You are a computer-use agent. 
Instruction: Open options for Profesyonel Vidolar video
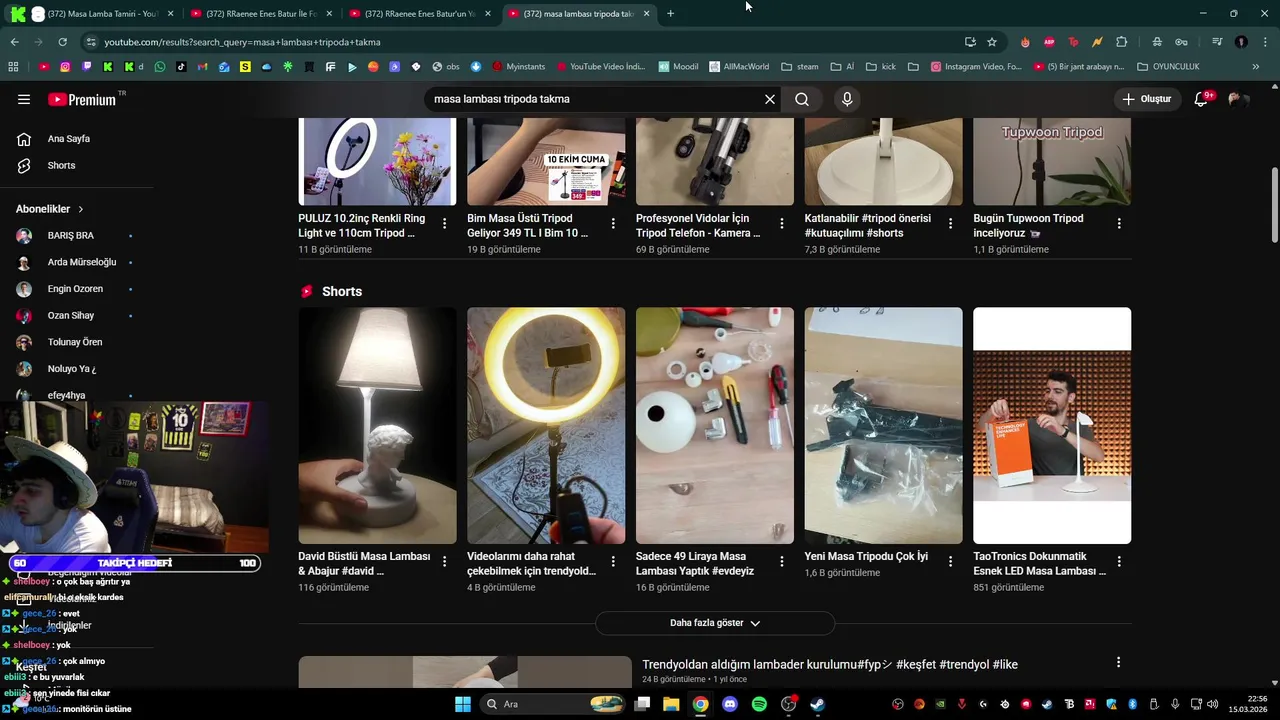[x=782, y=224]
